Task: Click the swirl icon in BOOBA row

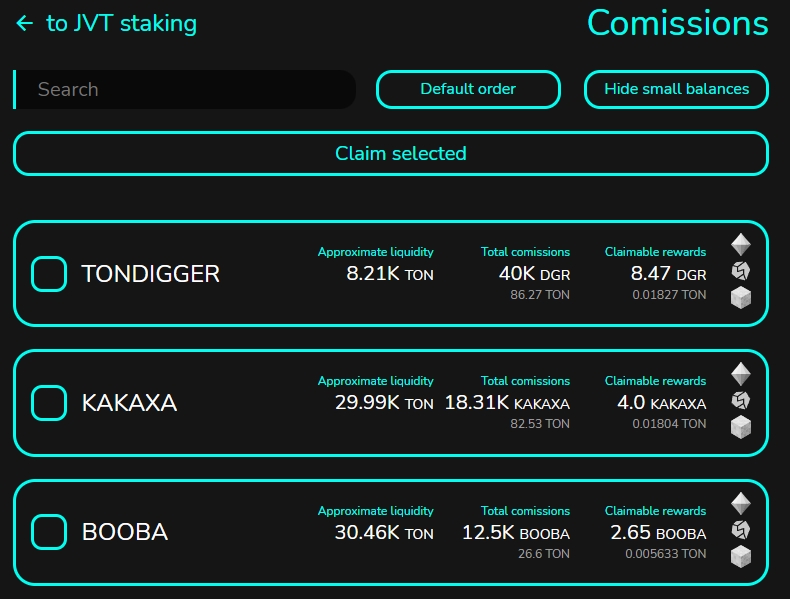Action: click(x=740, y=530)
